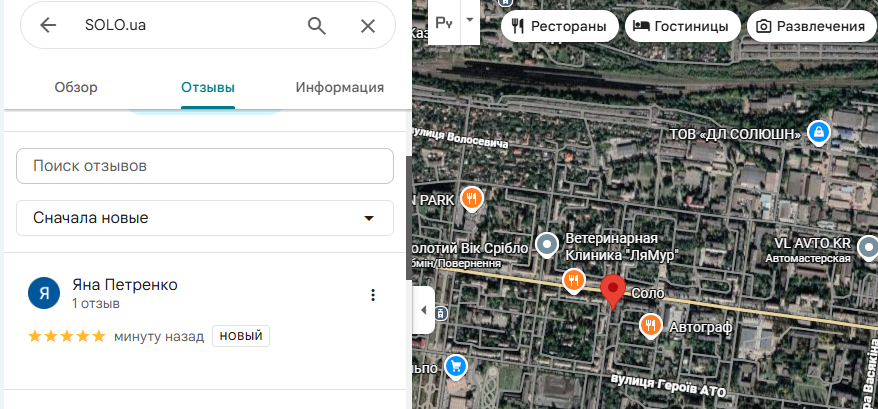The height and width of the screenshot is (409, 878).
Task: Click the blue shopping cart marker
Action: (x=456, y=366)
